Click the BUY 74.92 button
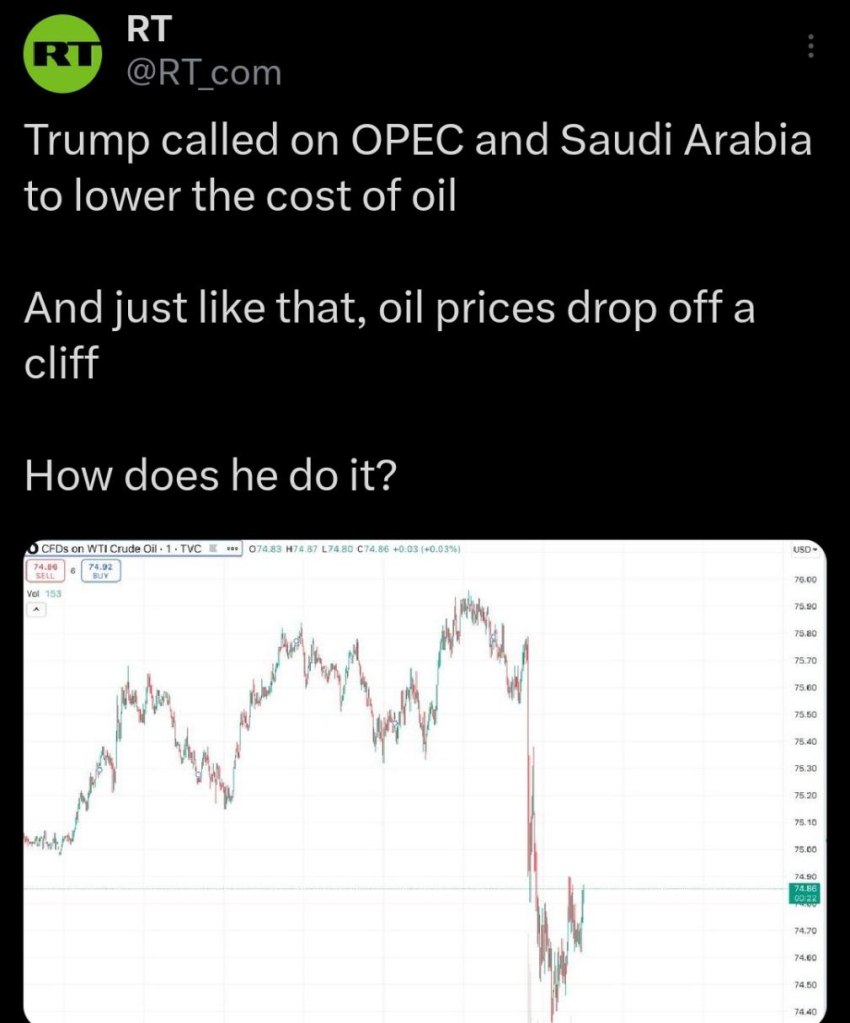850x1023 pixels. pos(100,571)
